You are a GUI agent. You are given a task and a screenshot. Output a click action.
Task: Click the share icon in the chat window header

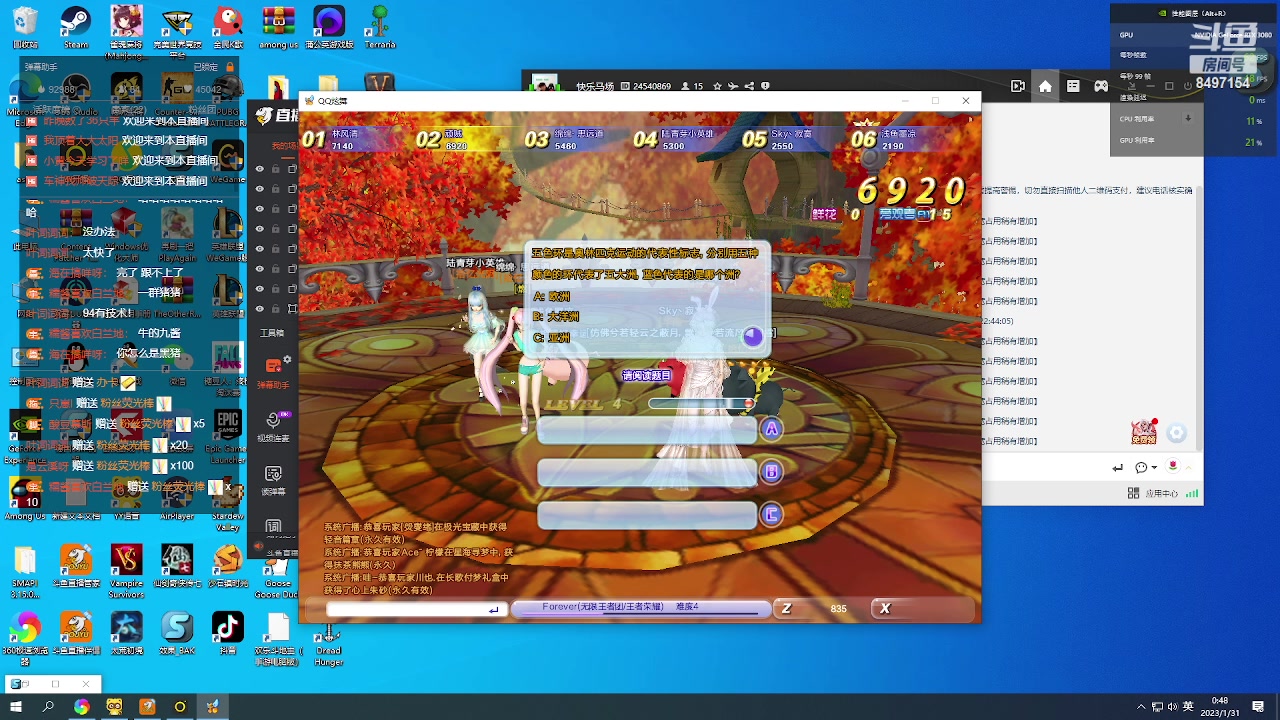coord(748,86)
